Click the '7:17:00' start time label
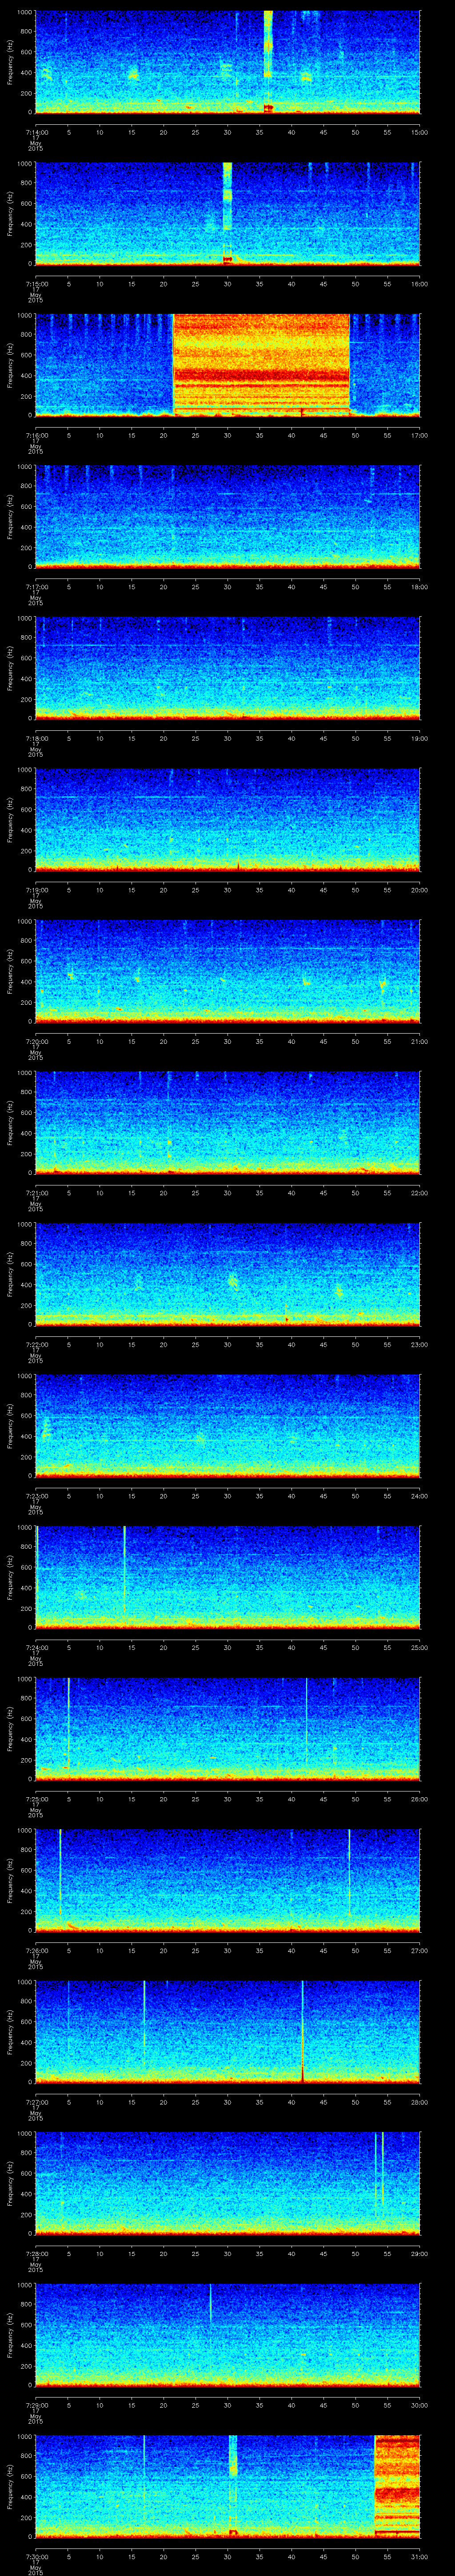Image resolution: width=455 pixels, height=2576 pixels. tap(36, 586)
